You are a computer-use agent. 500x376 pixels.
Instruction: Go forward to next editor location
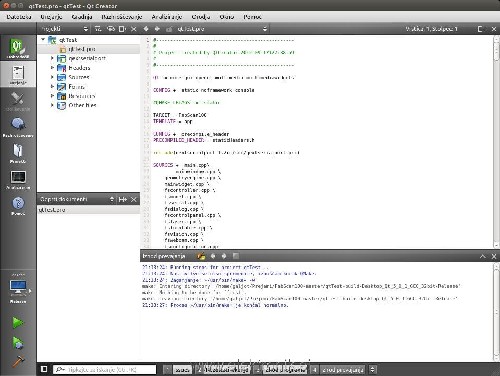(x=157, y=29)
